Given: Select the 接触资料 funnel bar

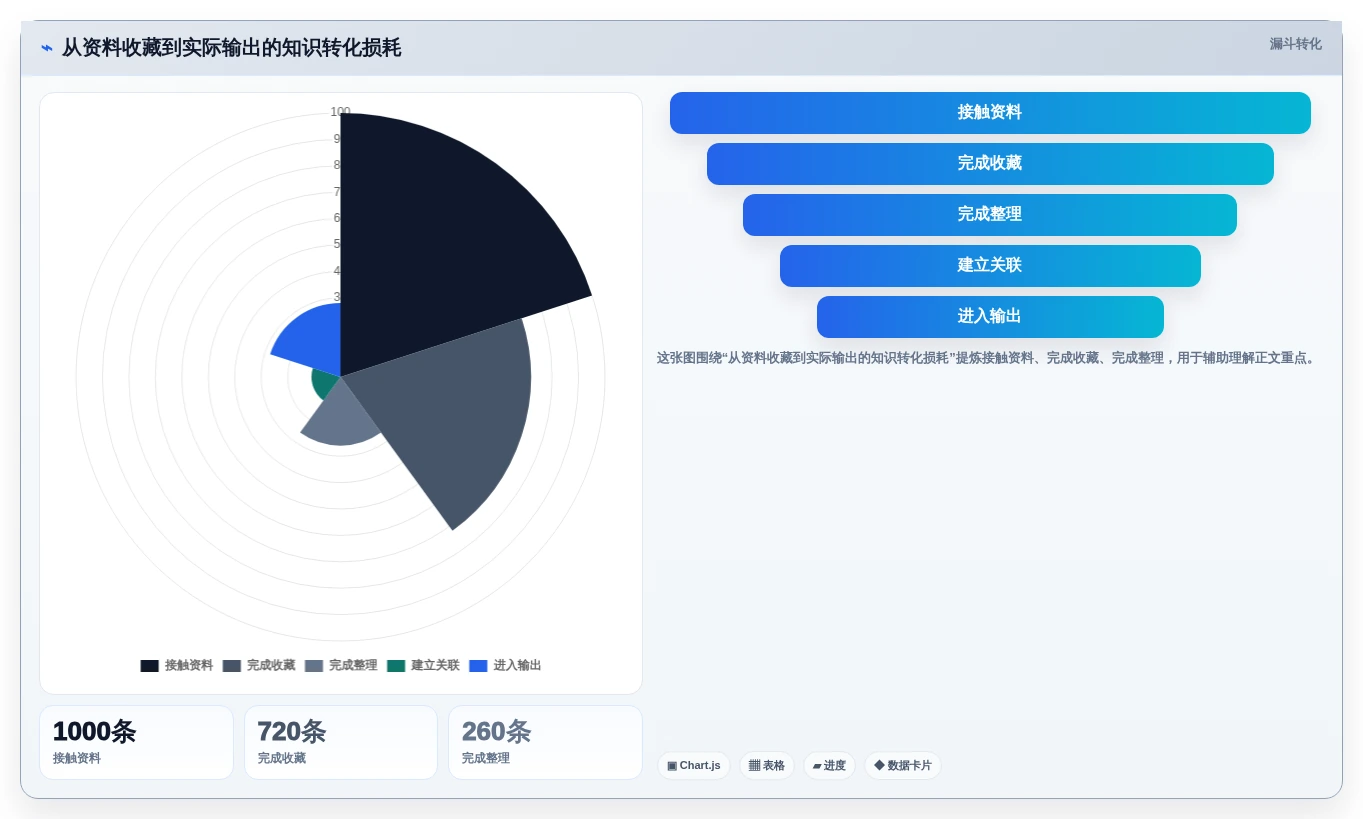Looking at the screenshot, I should click(990, 113).
